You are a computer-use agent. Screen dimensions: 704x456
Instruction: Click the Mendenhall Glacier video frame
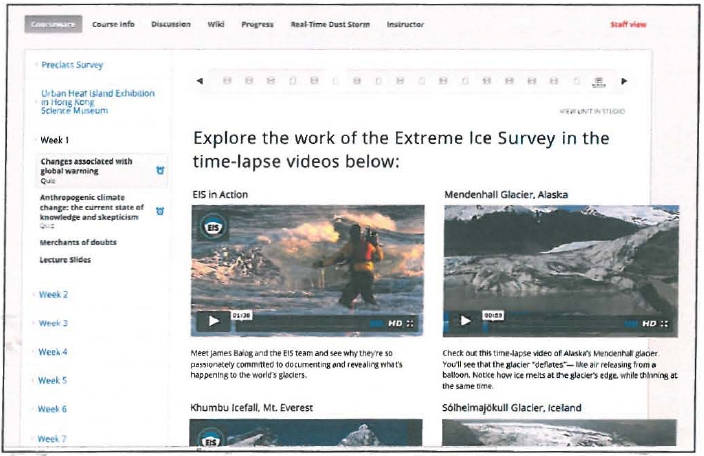[x=561, y=271]
